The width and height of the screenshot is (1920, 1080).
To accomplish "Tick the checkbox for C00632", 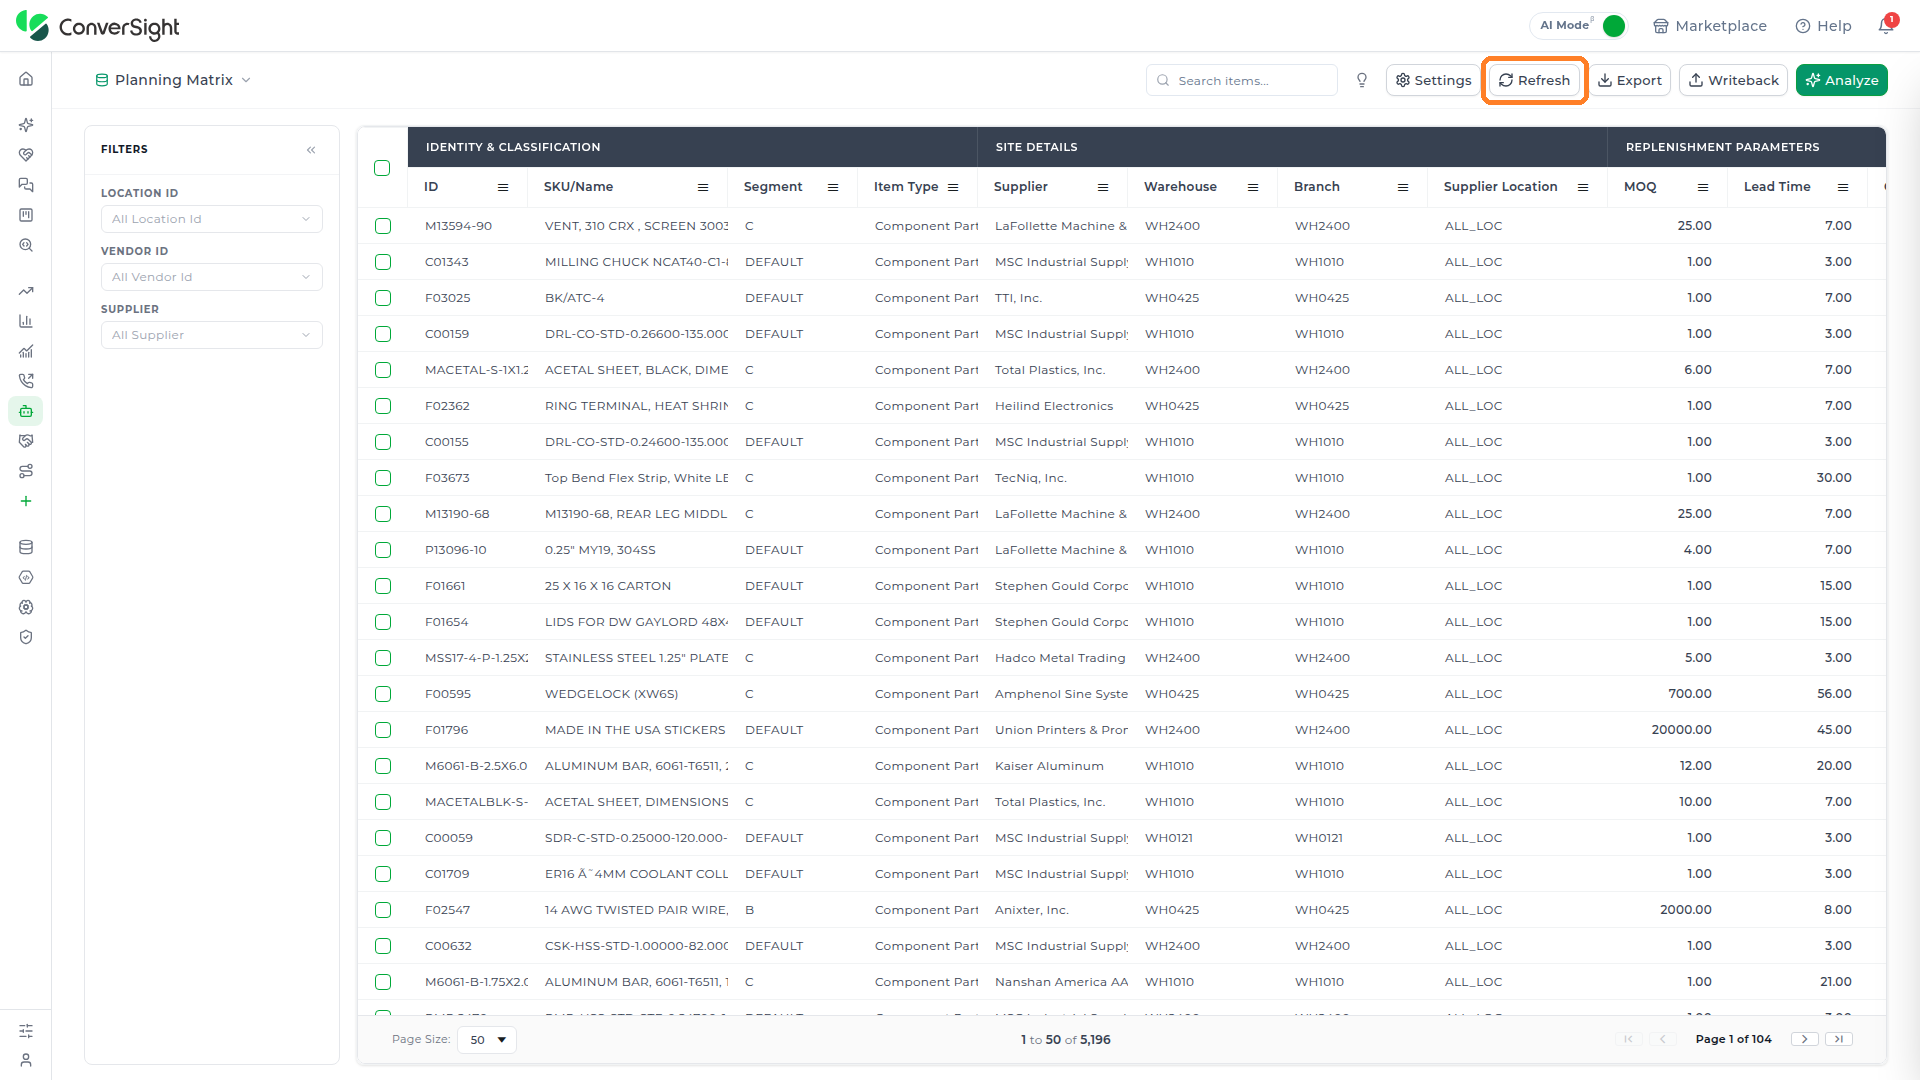I will click(383, 946).
